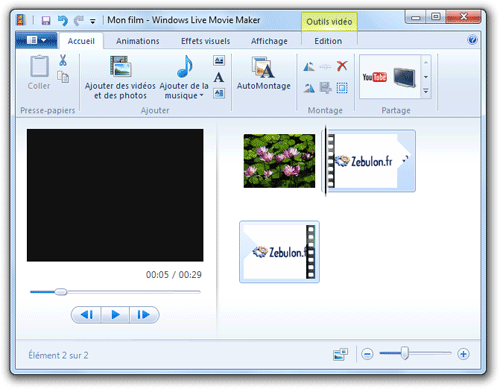Click the Outils vidéo contextual tab header

[329, 22]
